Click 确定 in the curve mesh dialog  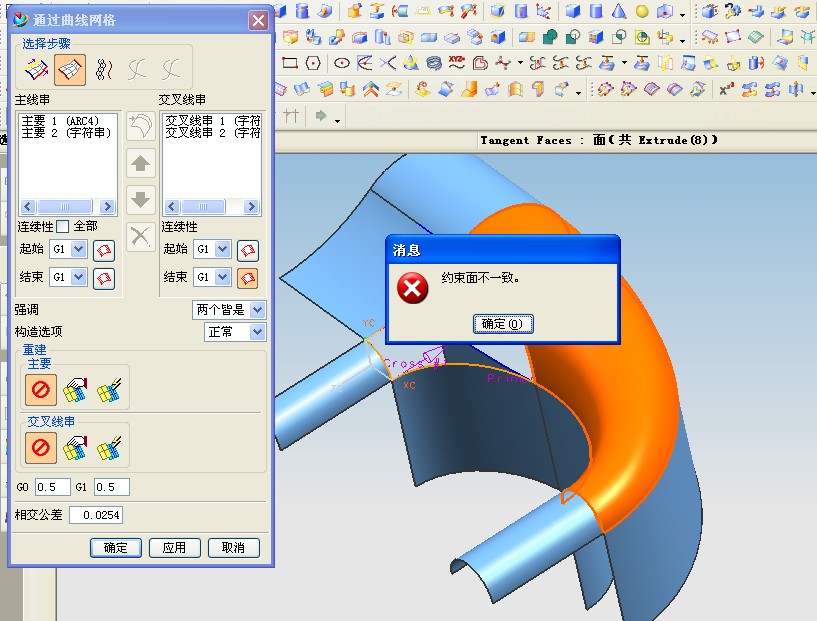tap(116, 548)
